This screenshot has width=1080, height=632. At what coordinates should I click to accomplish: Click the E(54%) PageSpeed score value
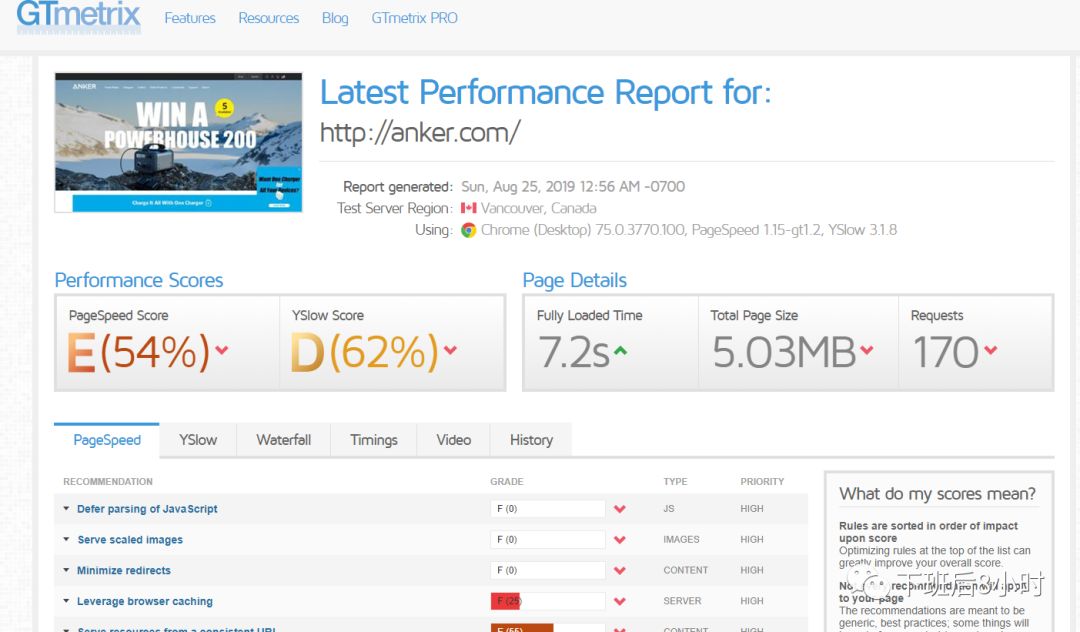pyautogui.click(x=138, y=352)
